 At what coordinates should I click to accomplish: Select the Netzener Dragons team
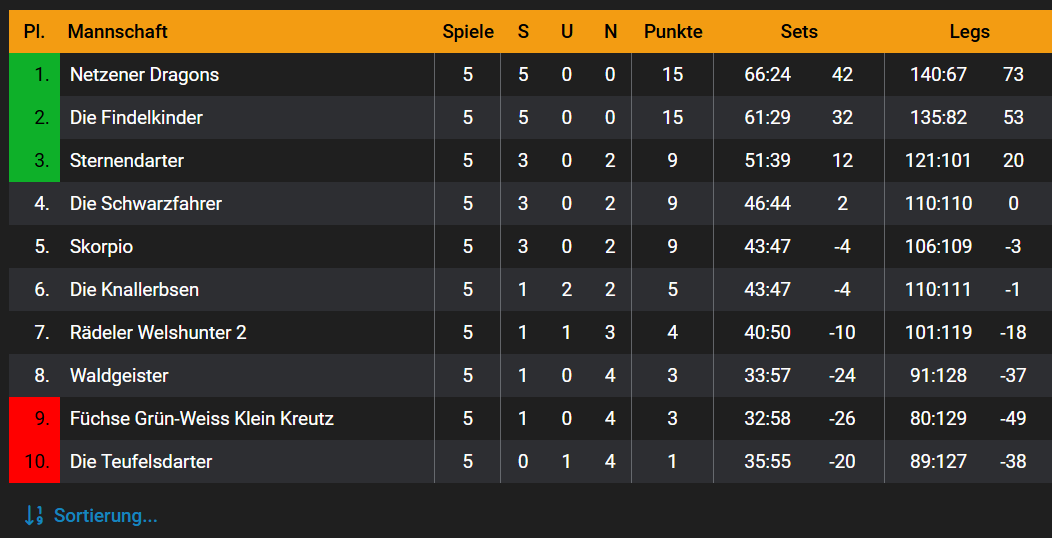(x=144, y=74)
